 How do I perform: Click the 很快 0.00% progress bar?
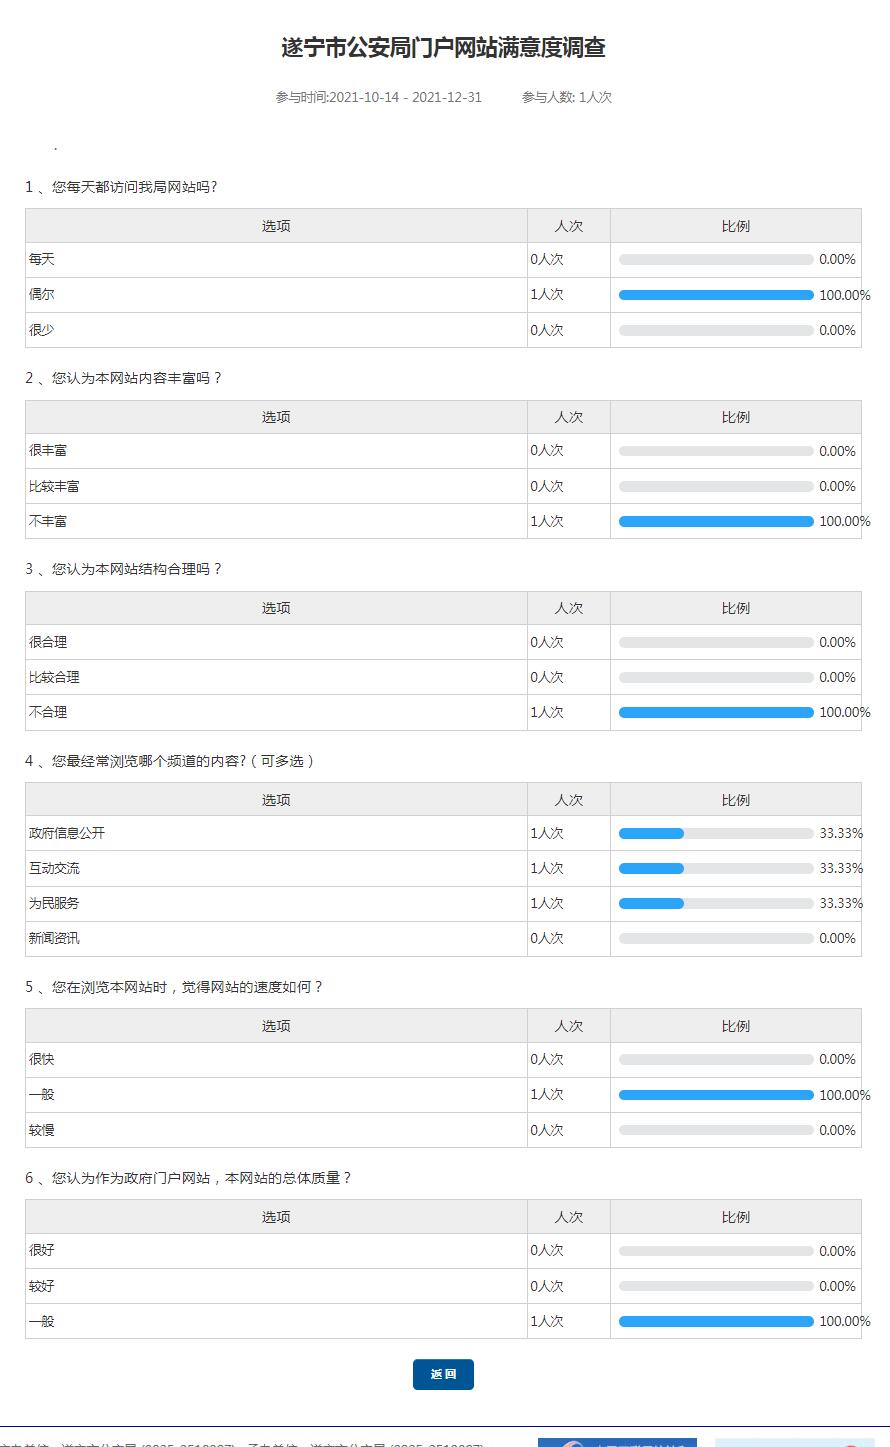[716, 1059]
